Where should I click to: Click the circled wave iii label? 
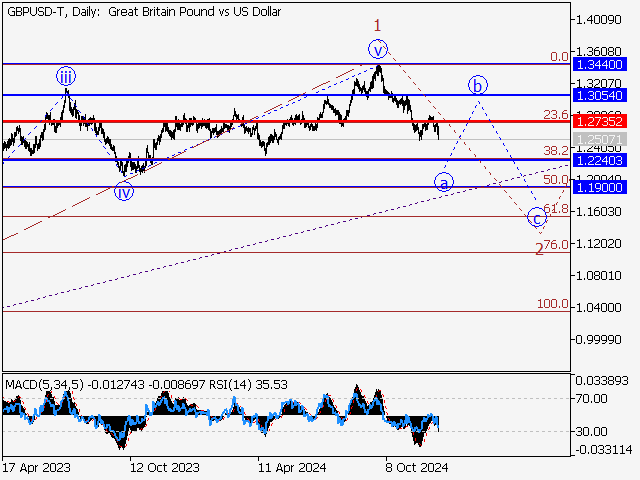[65, 75]
